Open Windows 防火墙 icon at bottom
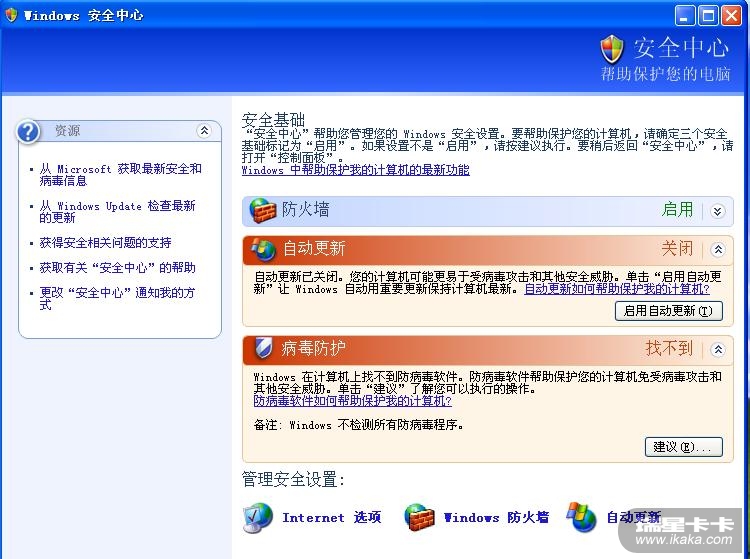Image resolution: width=750 pixels, height=559 pixels. 419,517
